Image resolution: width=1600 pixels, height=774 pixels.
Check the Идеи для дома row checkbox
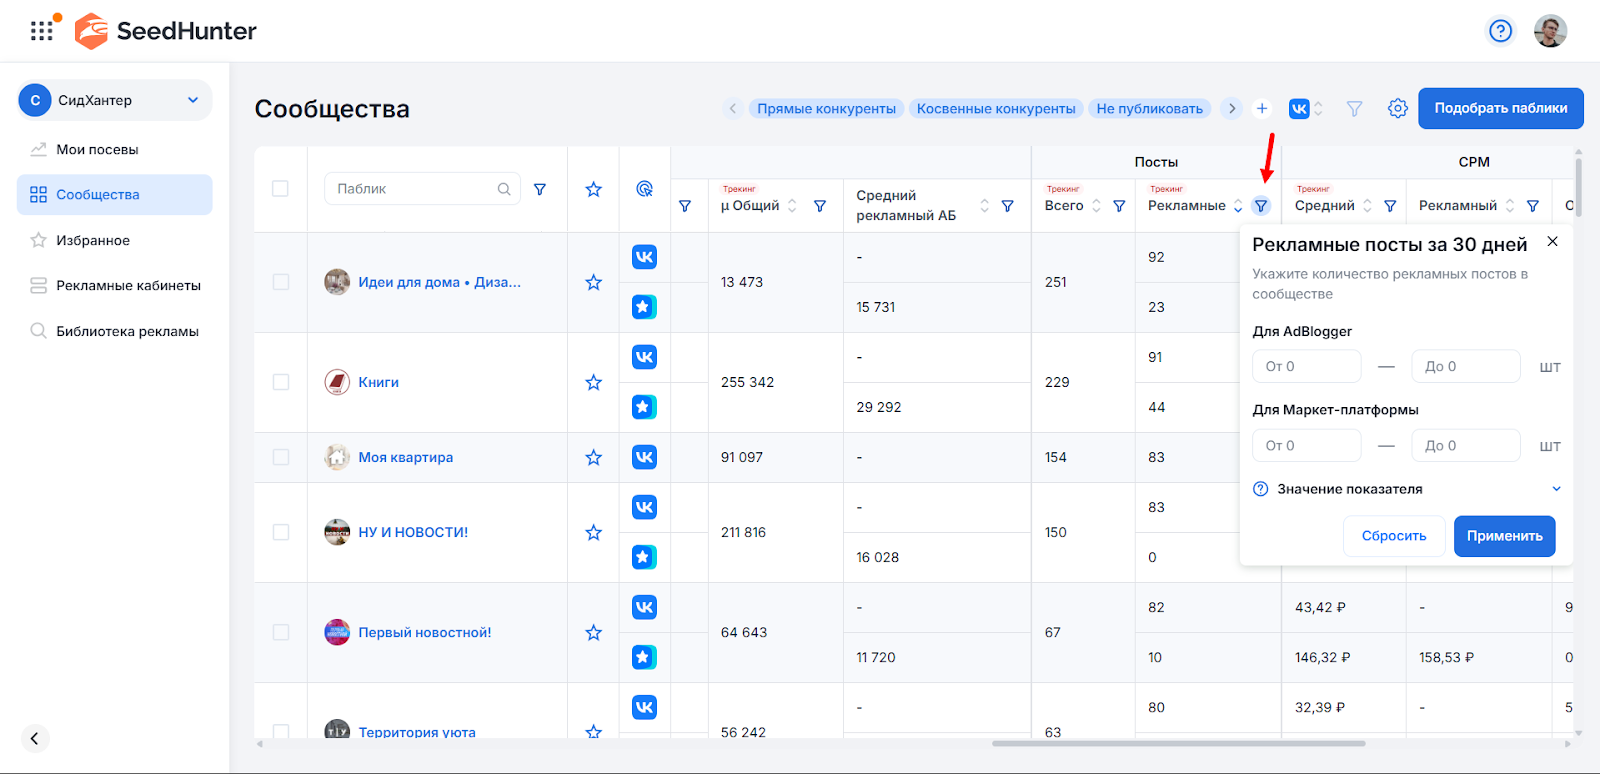point(280,282)
